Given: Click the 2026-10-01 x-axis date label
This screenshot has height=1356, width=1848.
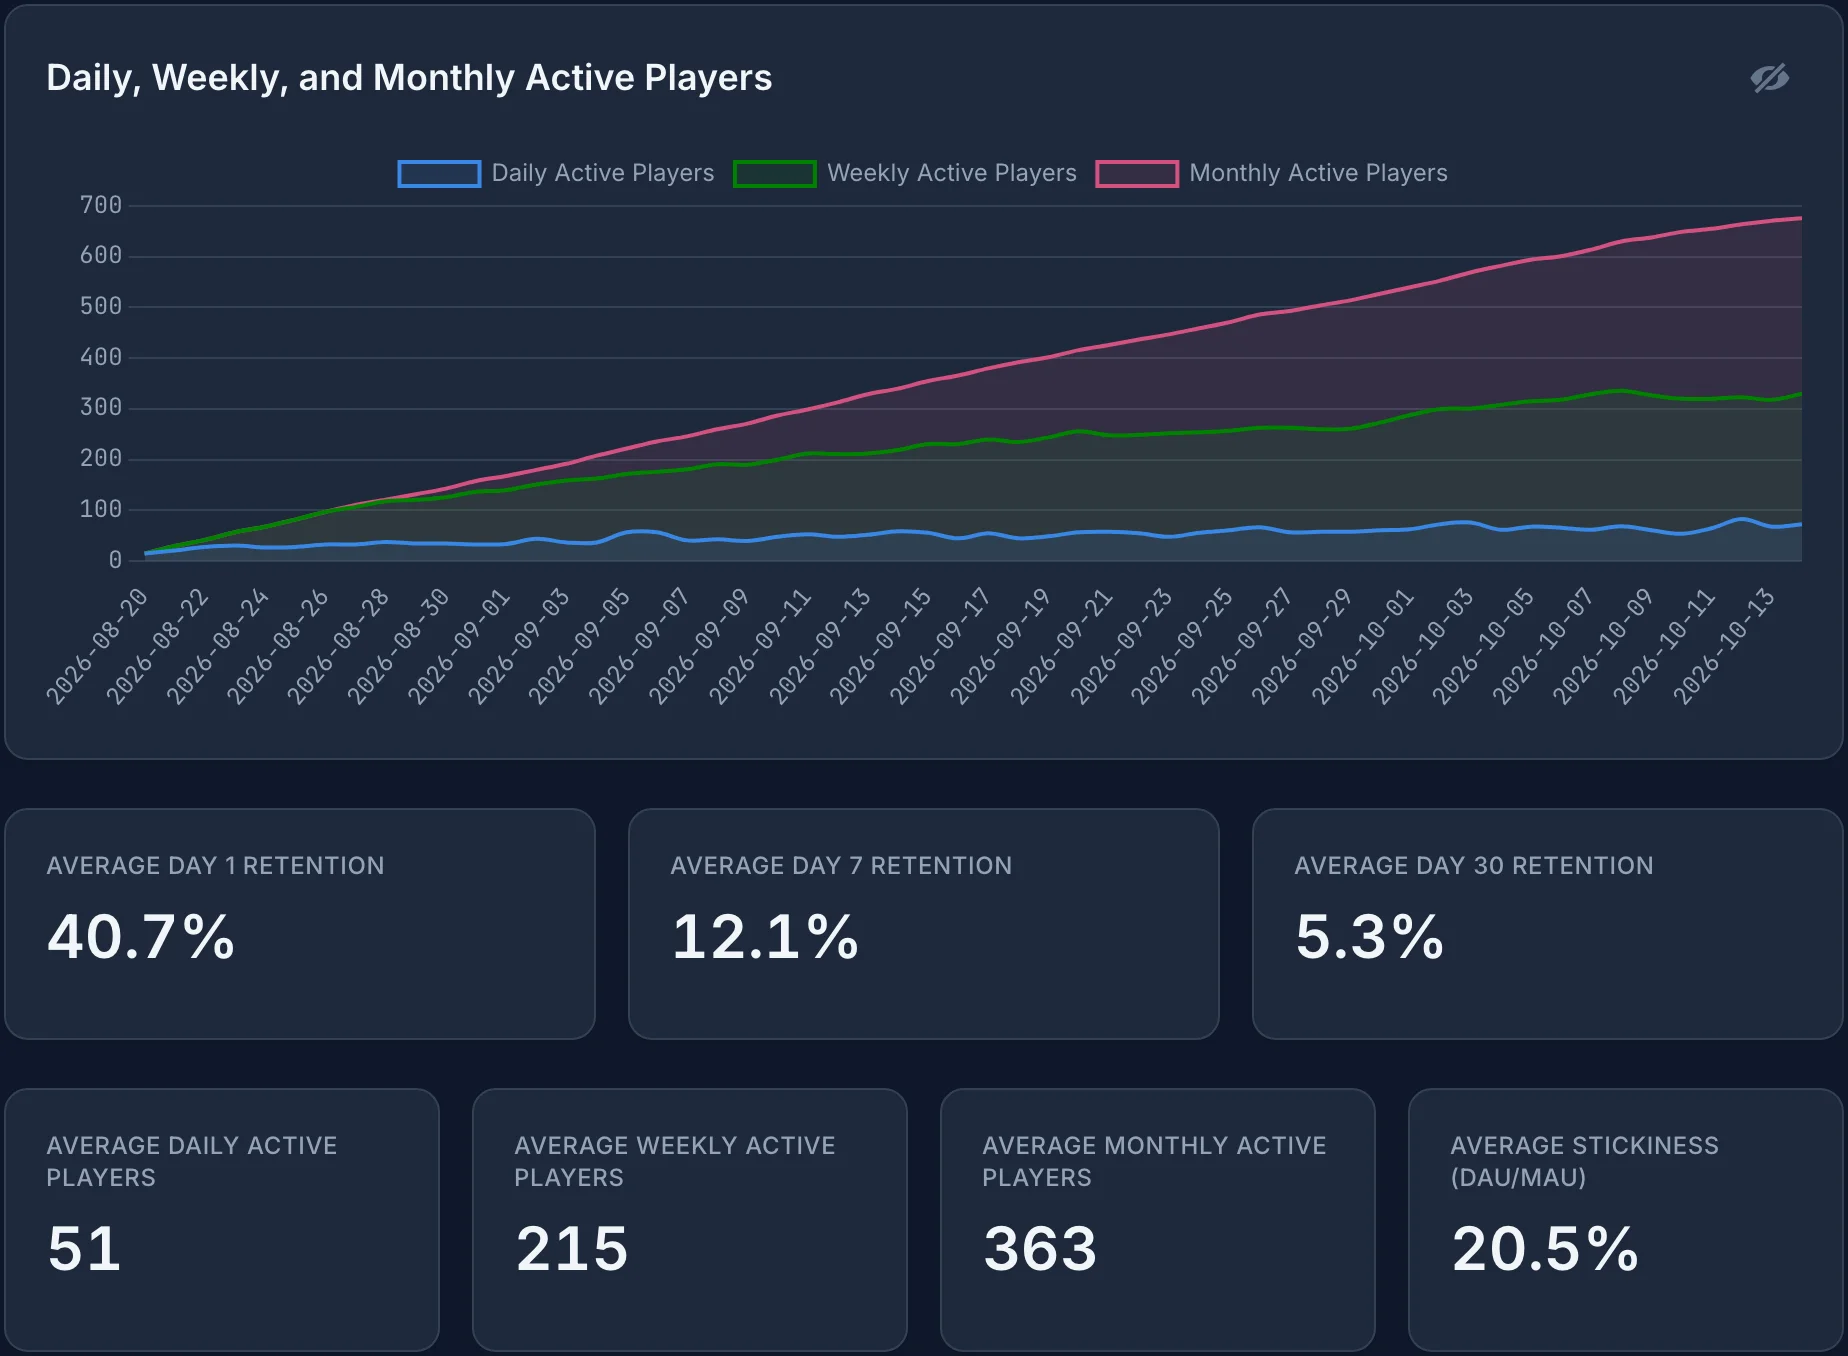Looking at the screenshot, I should [1363, 647].
